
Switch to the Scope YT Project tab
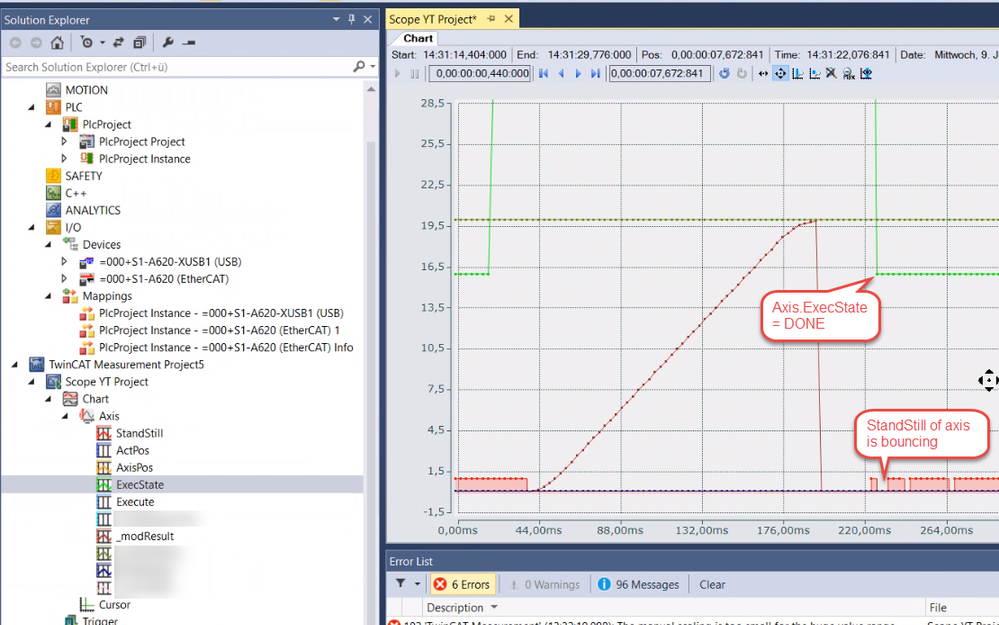(x=433, y=20)
